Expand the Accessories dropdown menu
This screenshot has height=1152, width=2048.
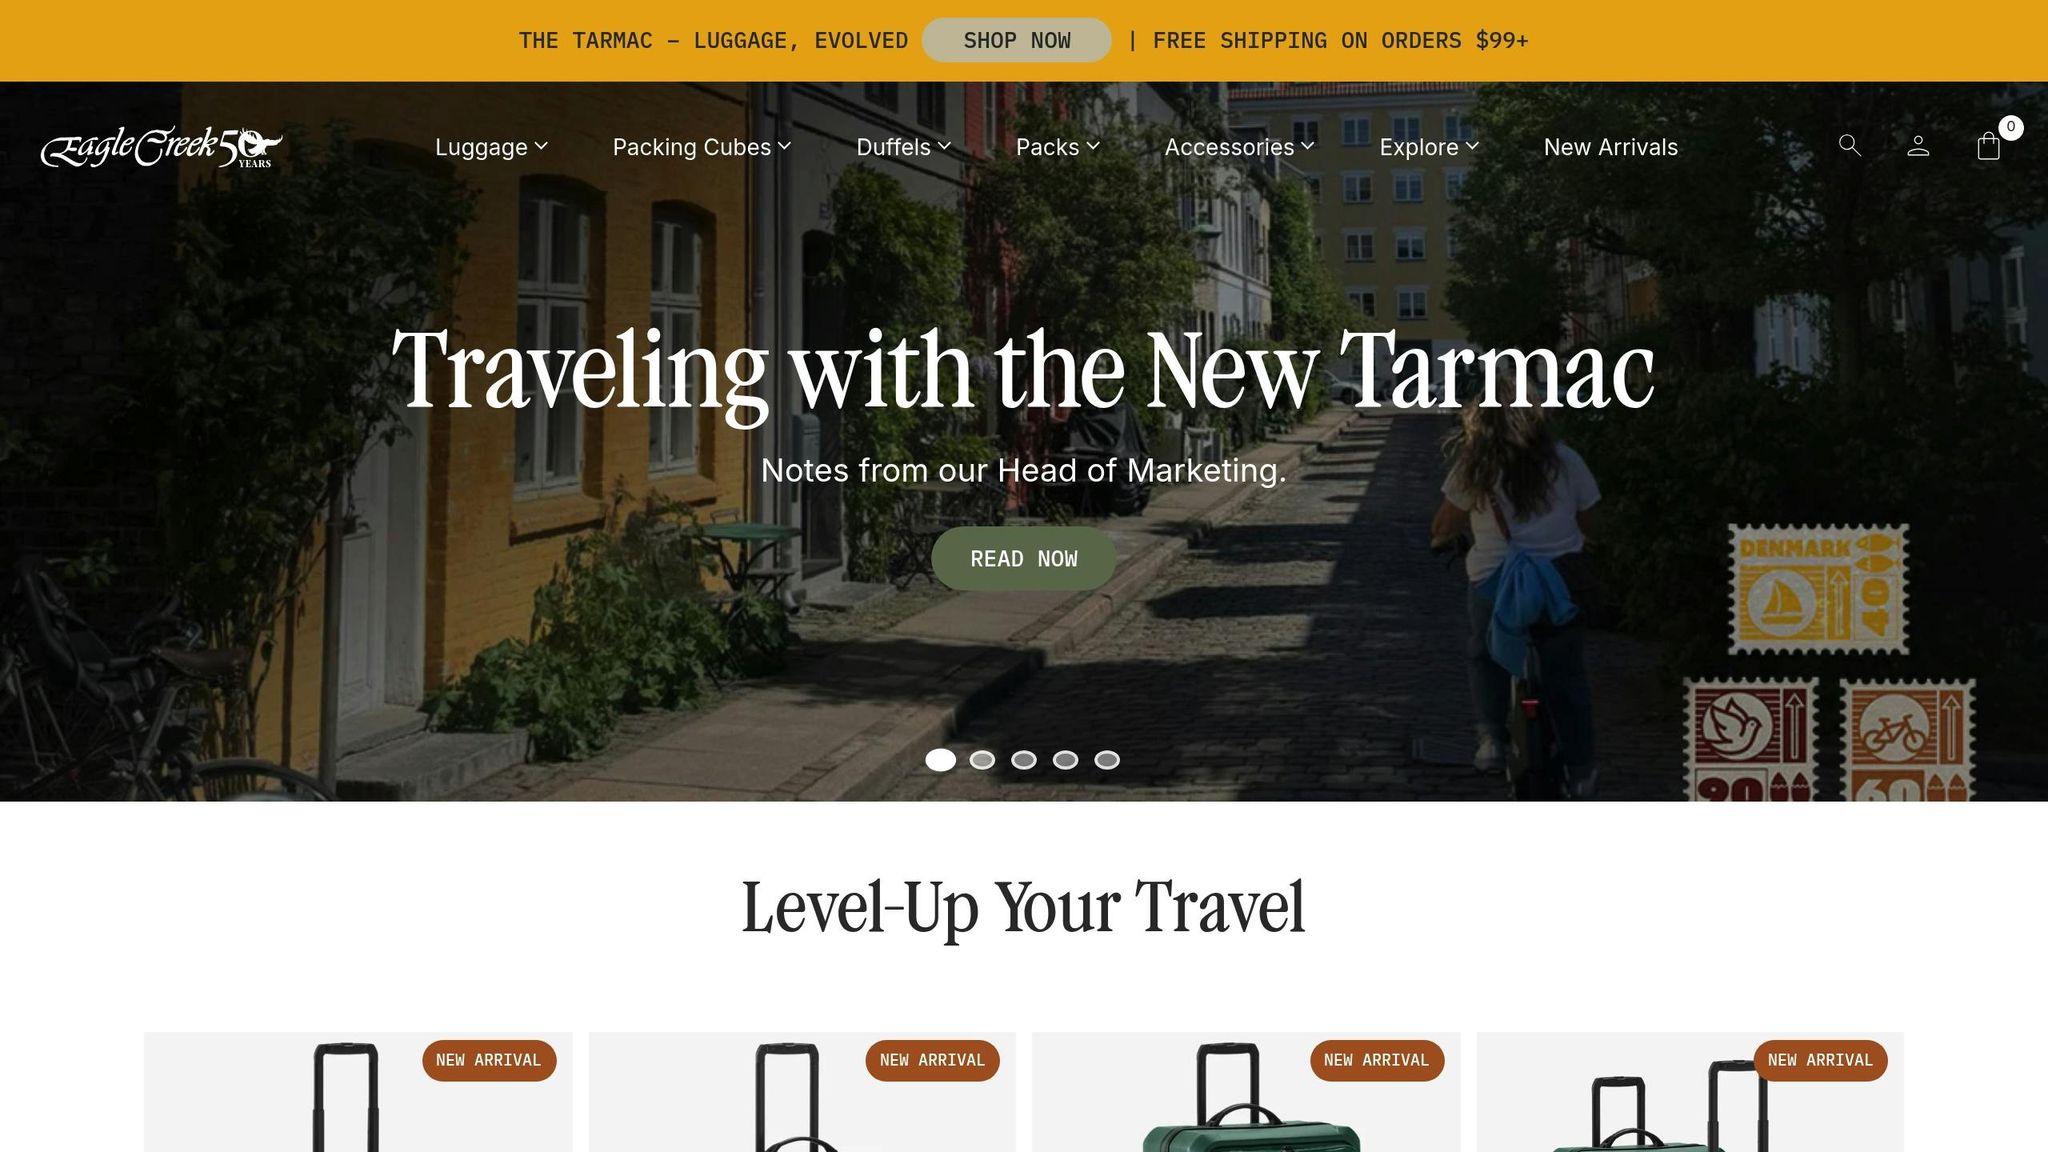coord(1239,147)
